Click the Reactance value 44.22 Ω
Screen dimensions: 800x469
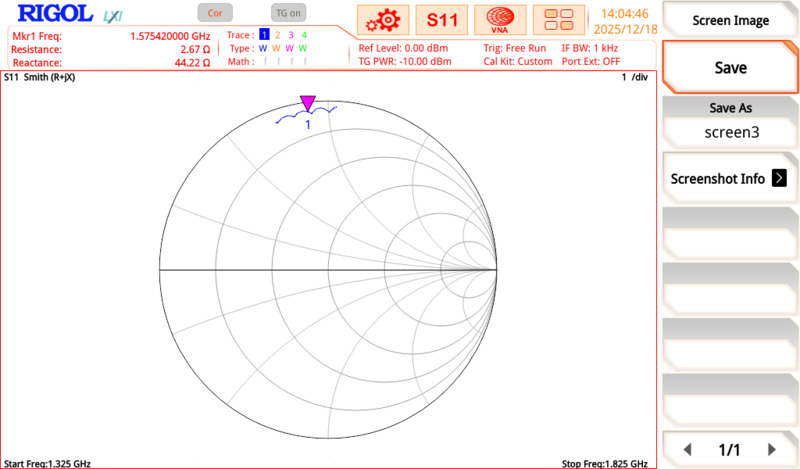pos(192,63)
